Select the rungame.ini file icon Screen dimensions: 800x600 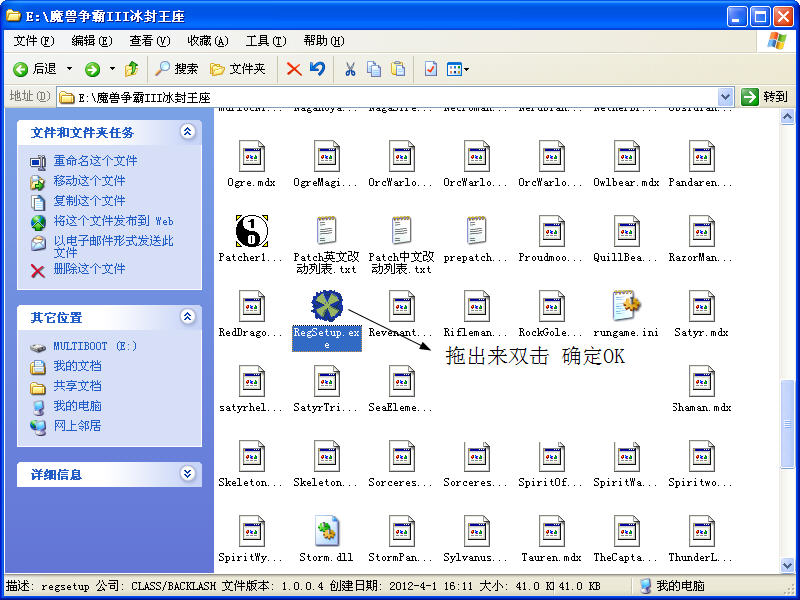627,306
